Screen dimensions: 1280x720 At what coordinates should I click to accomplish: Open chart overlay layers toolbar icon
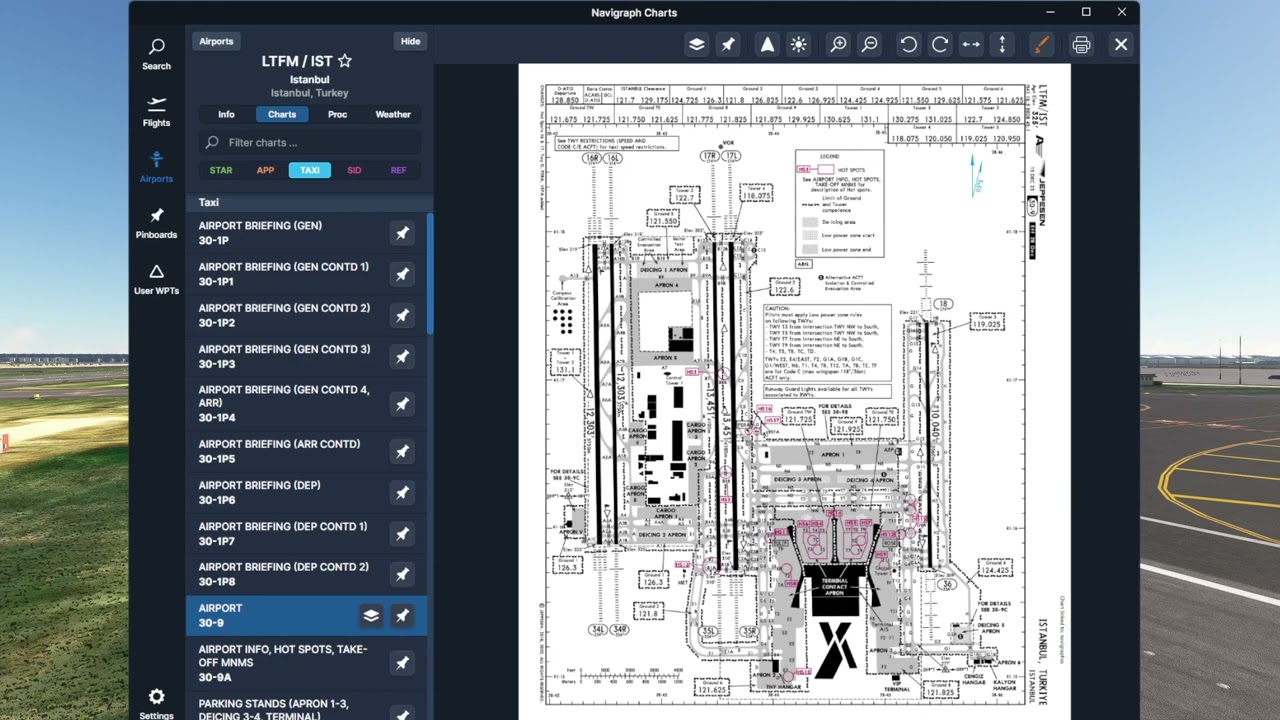coord(697,45)
